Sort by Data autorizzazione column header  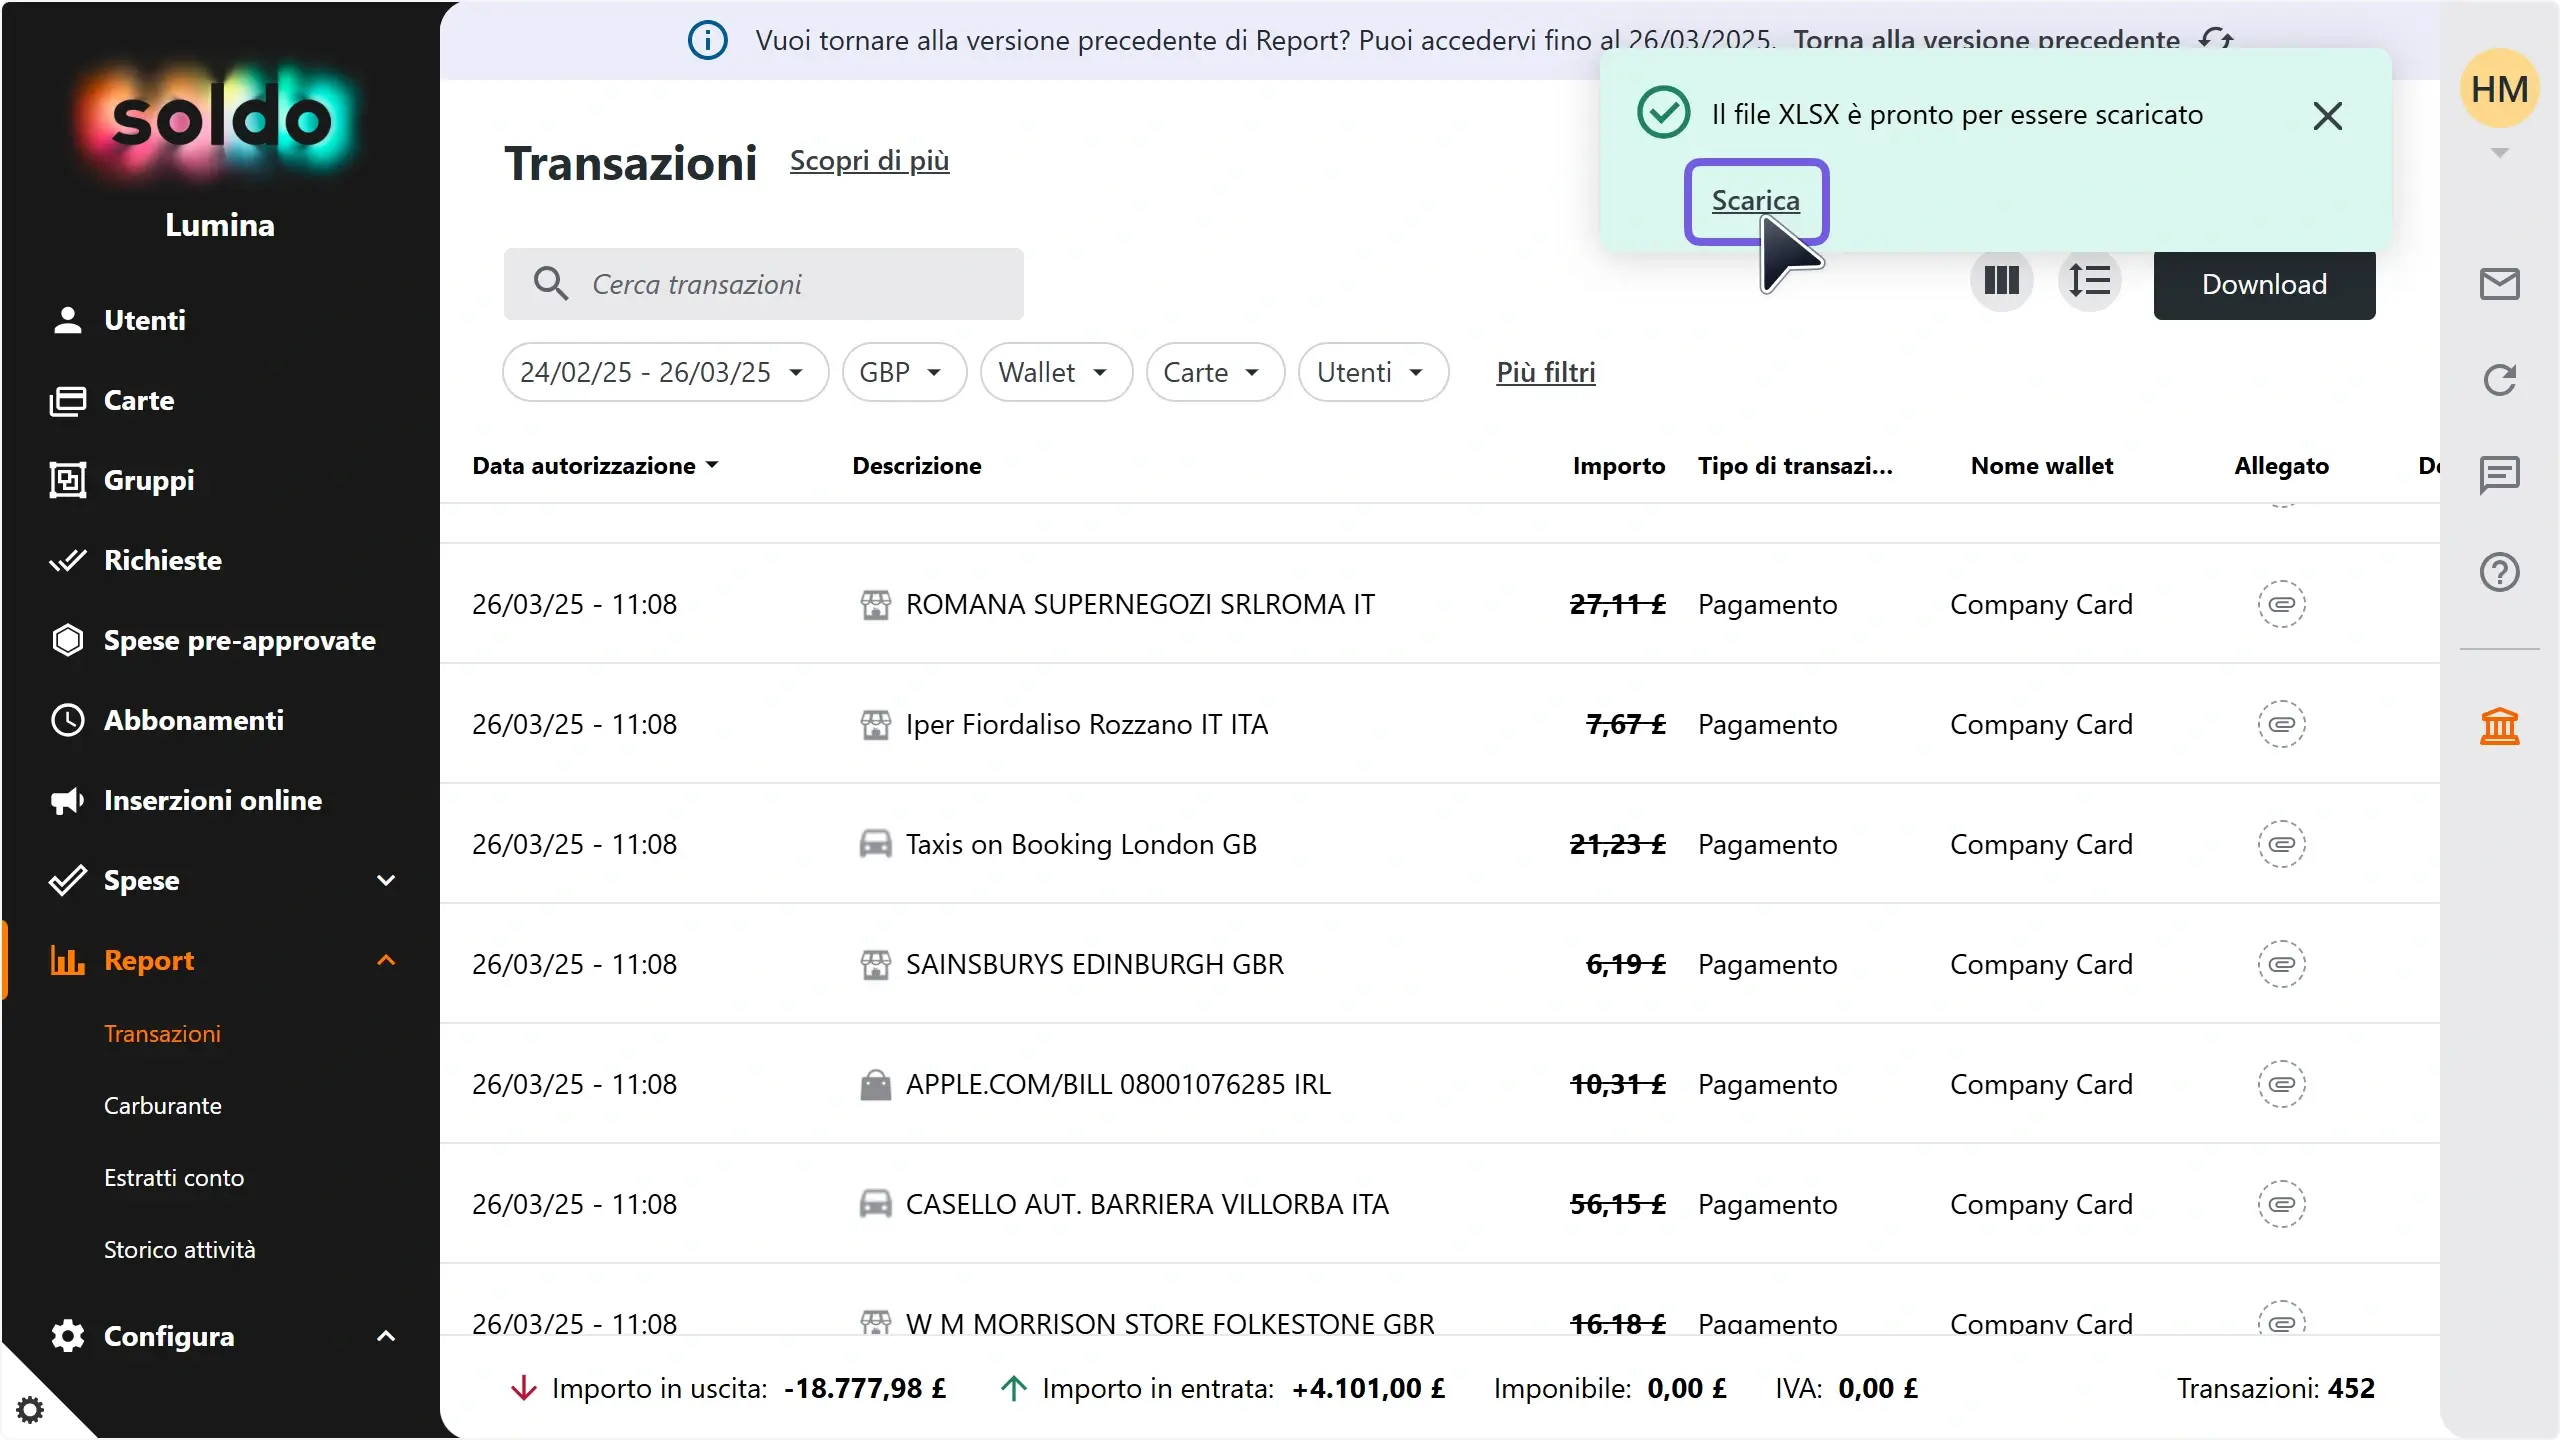pos(595,466)
